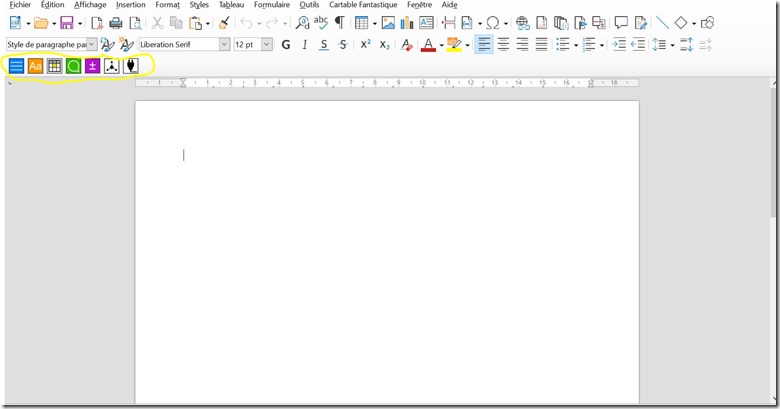
Task: Open Find and Replace
Action: 302,23
